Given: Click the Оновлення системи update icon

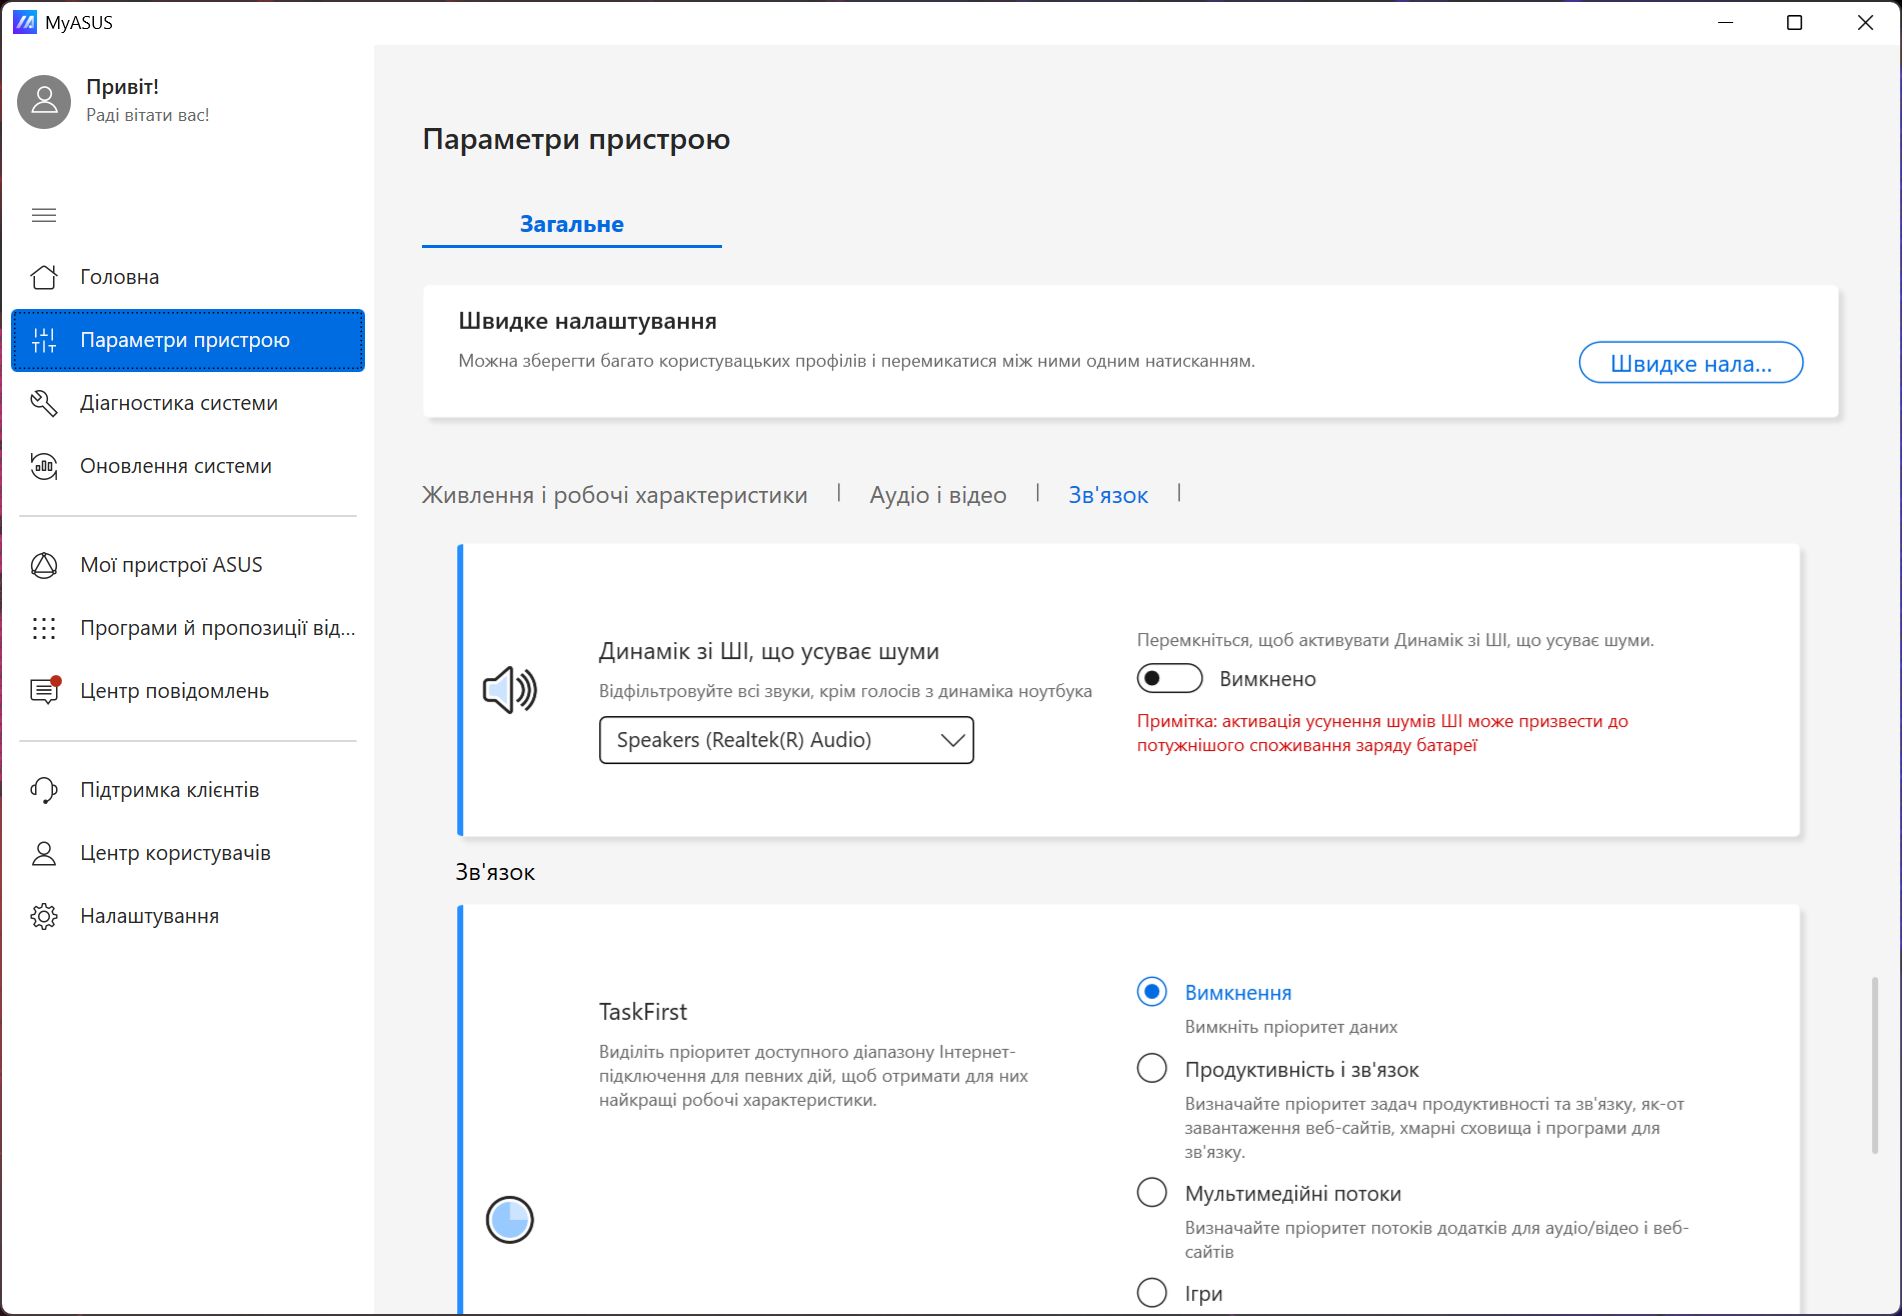Looking at the screenshot, I should 44,466.
